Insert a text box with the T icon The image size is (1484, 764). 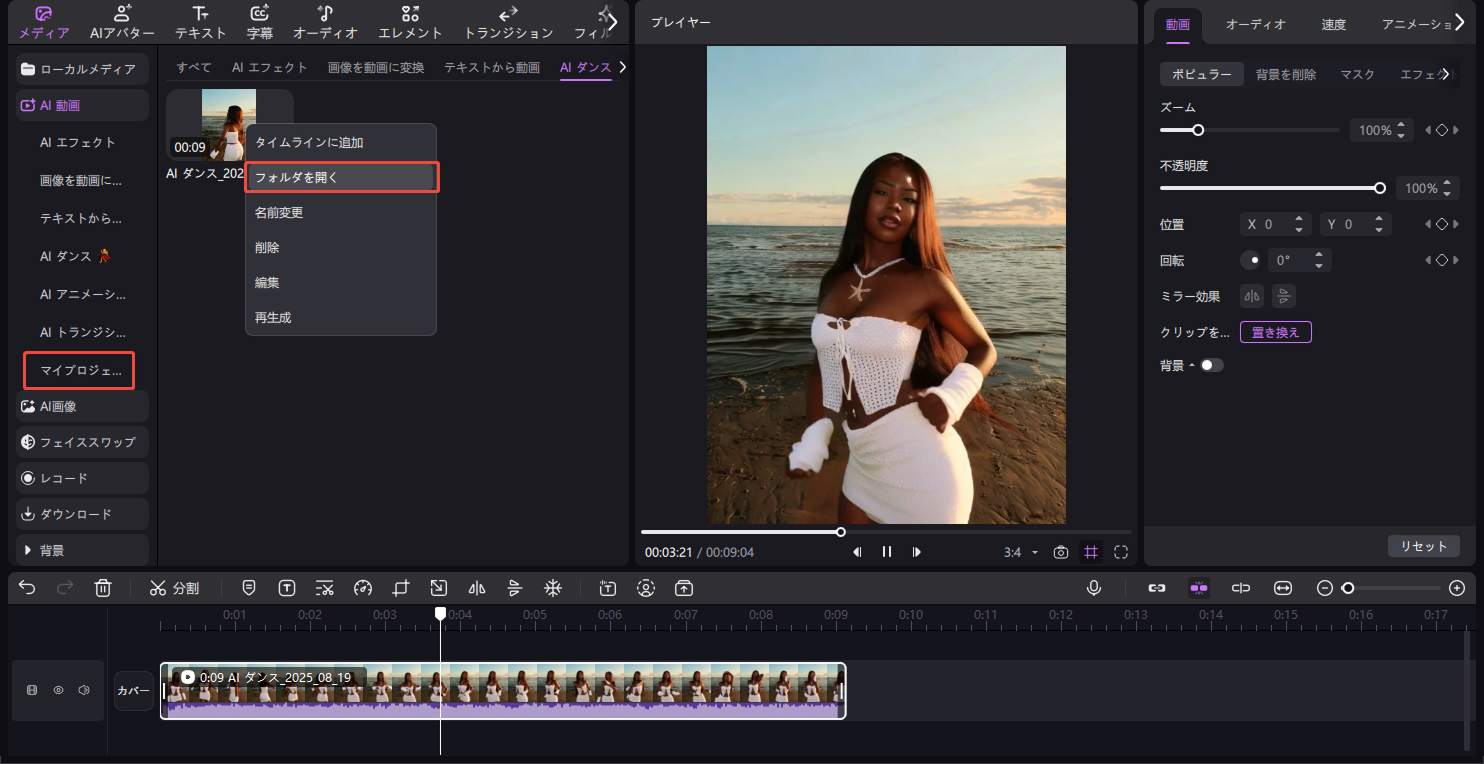(x=287, y=588)
